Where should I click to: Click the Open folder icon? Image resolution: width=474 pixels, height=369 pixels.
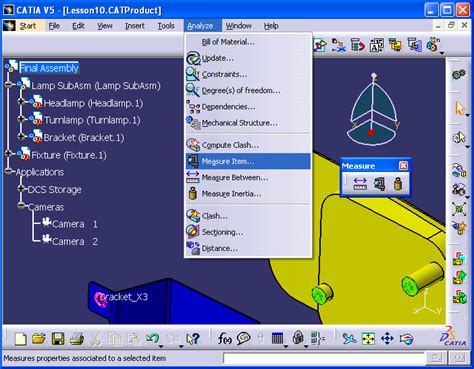(39, 339)
